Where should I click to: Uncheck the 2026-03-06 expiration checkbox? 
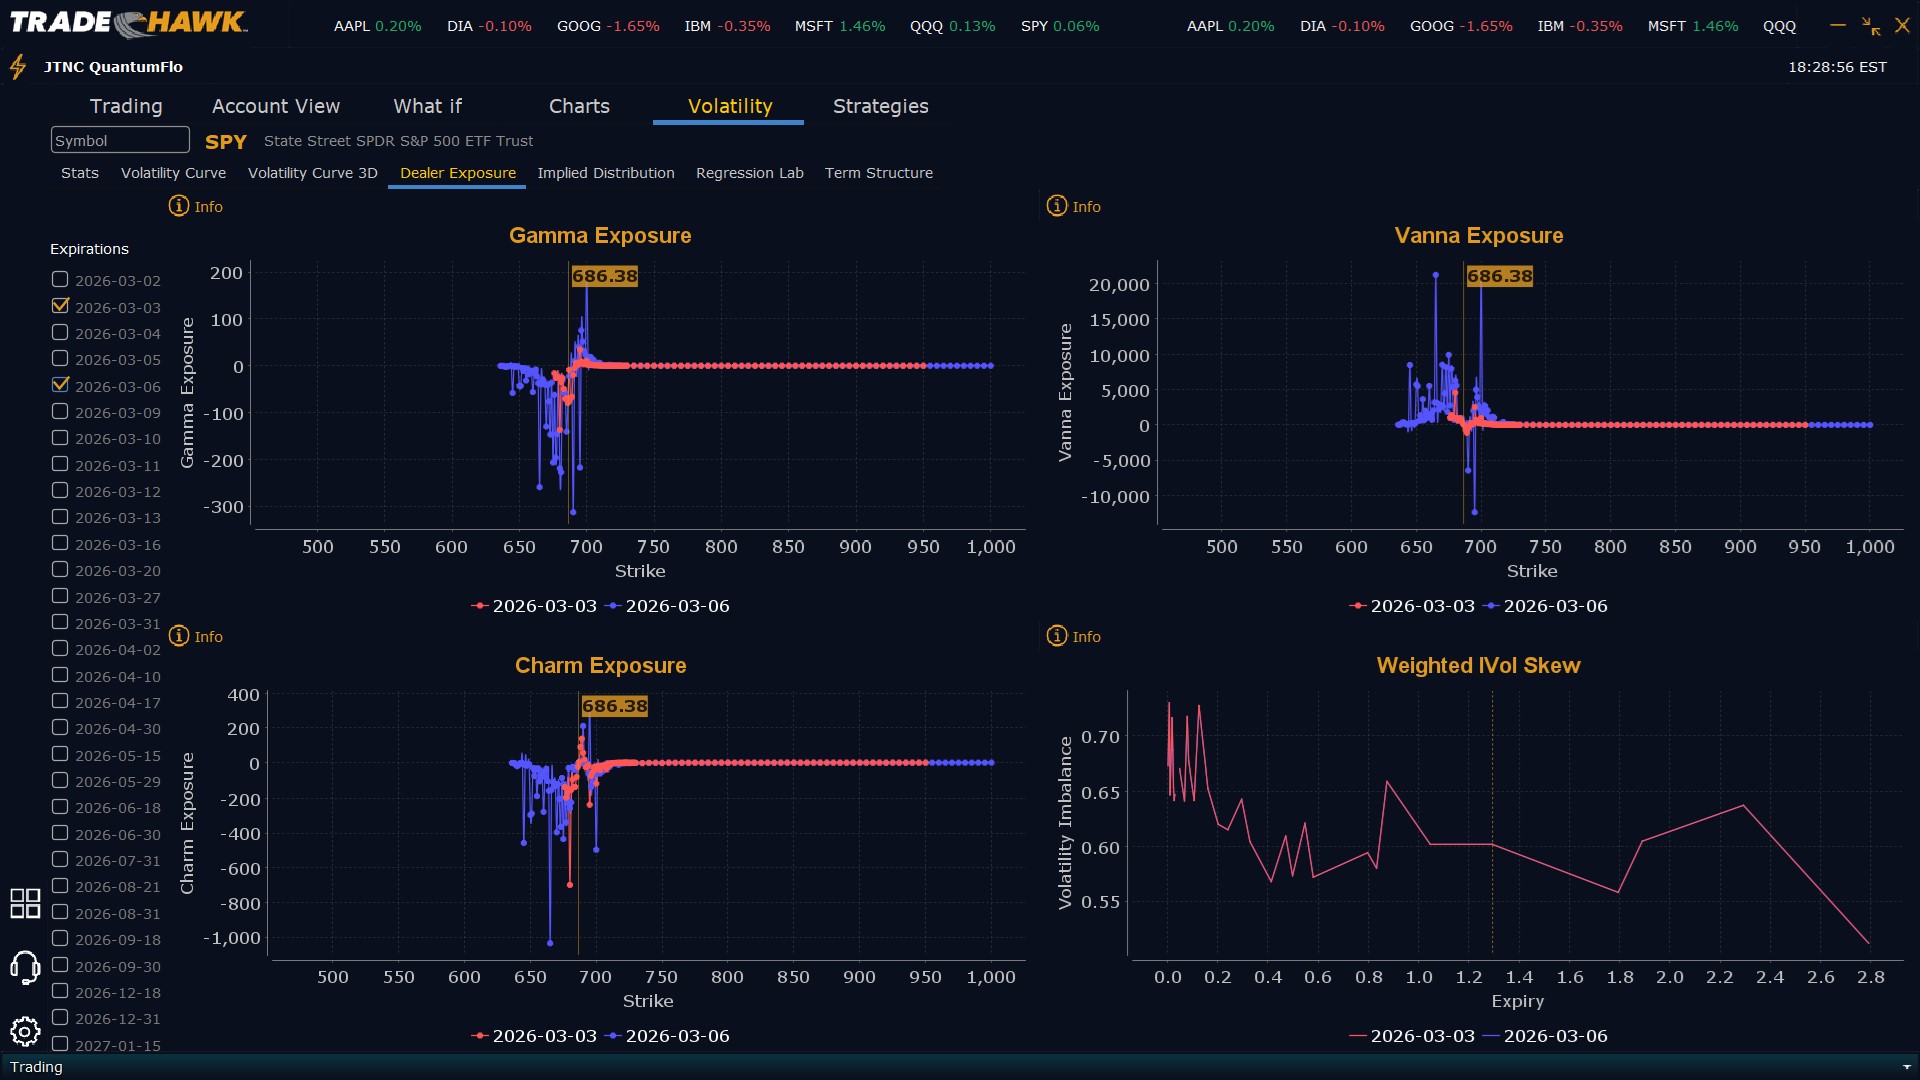(60, 385)
